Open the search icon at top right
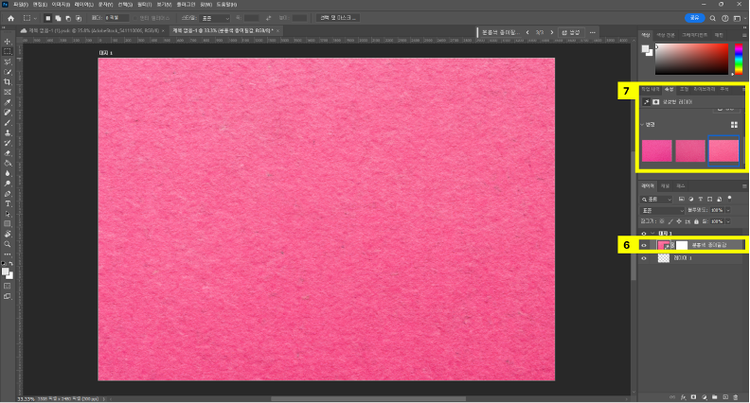The width and height of the screenshot is (750, 403). 713,18
